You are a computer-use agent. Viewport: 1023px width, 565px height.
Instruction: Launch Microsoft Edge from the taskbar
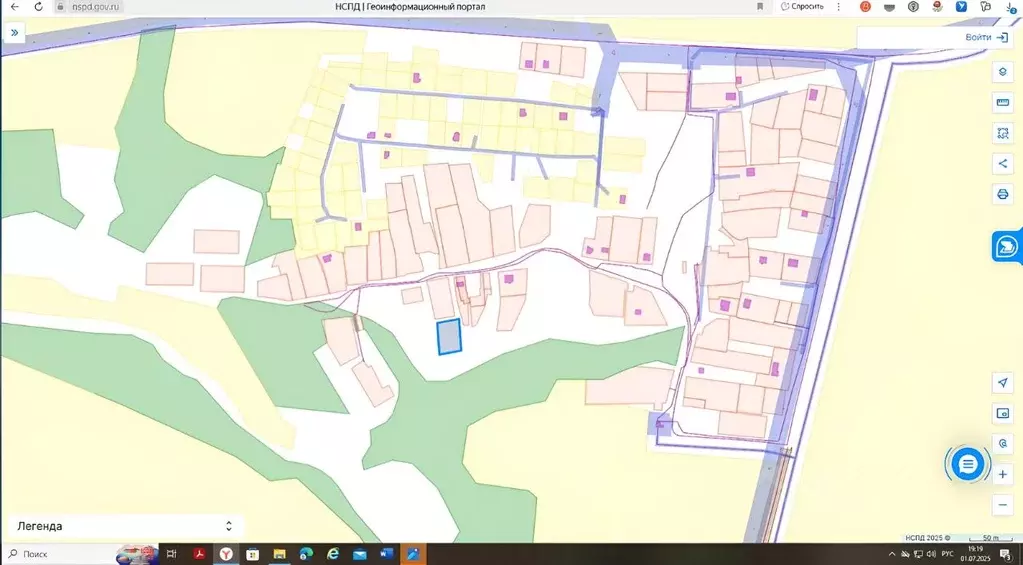pos(306,555)
